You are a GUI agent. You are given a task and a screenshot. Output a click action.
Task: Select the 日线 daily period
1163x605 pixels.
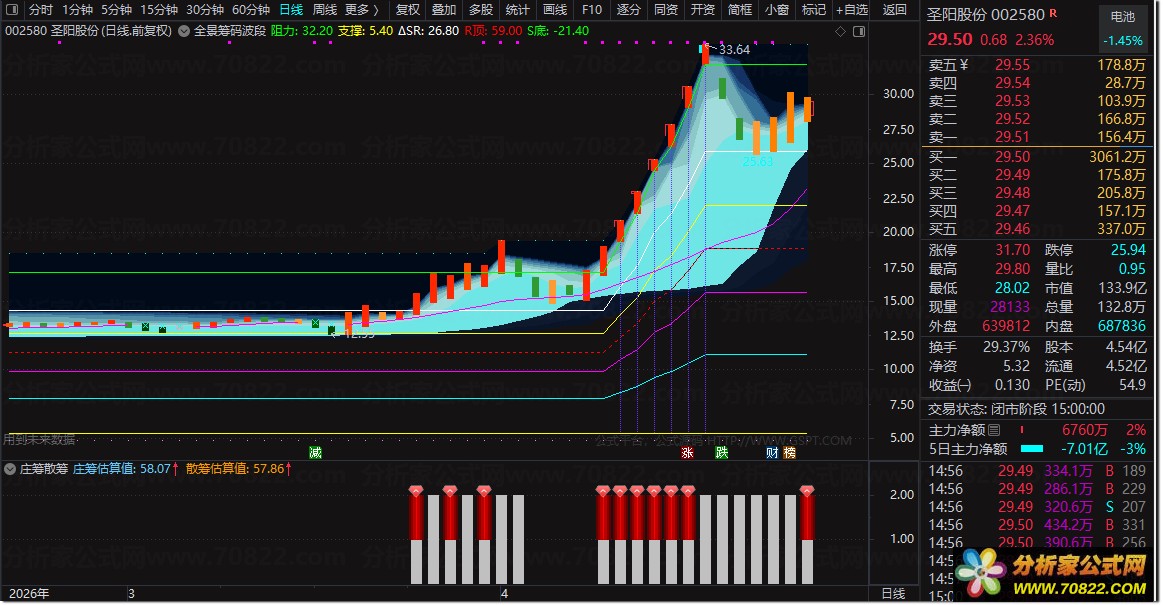coord(291,10)
